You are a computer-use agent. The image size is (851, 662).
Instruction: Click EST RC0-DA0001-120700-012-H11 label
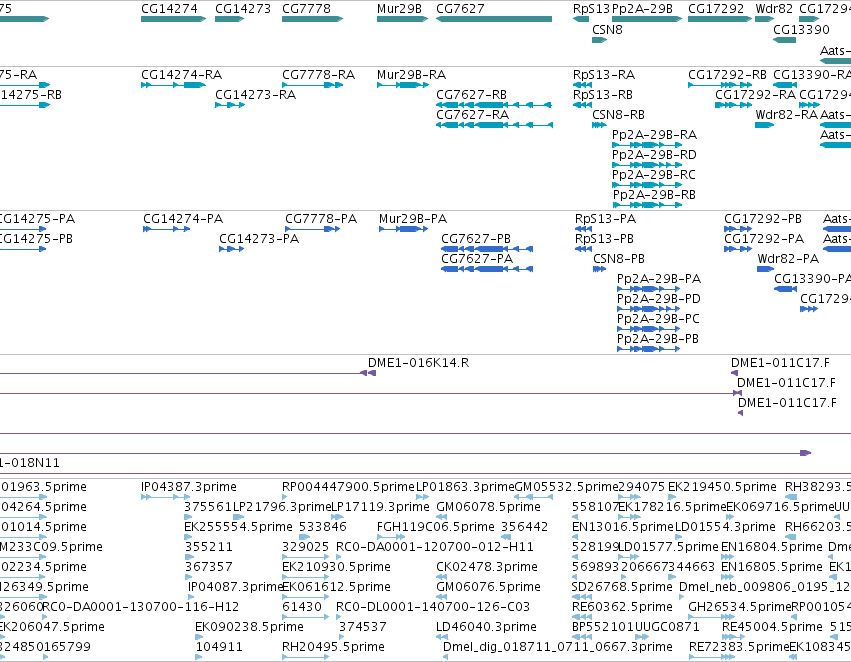(435, 546)
